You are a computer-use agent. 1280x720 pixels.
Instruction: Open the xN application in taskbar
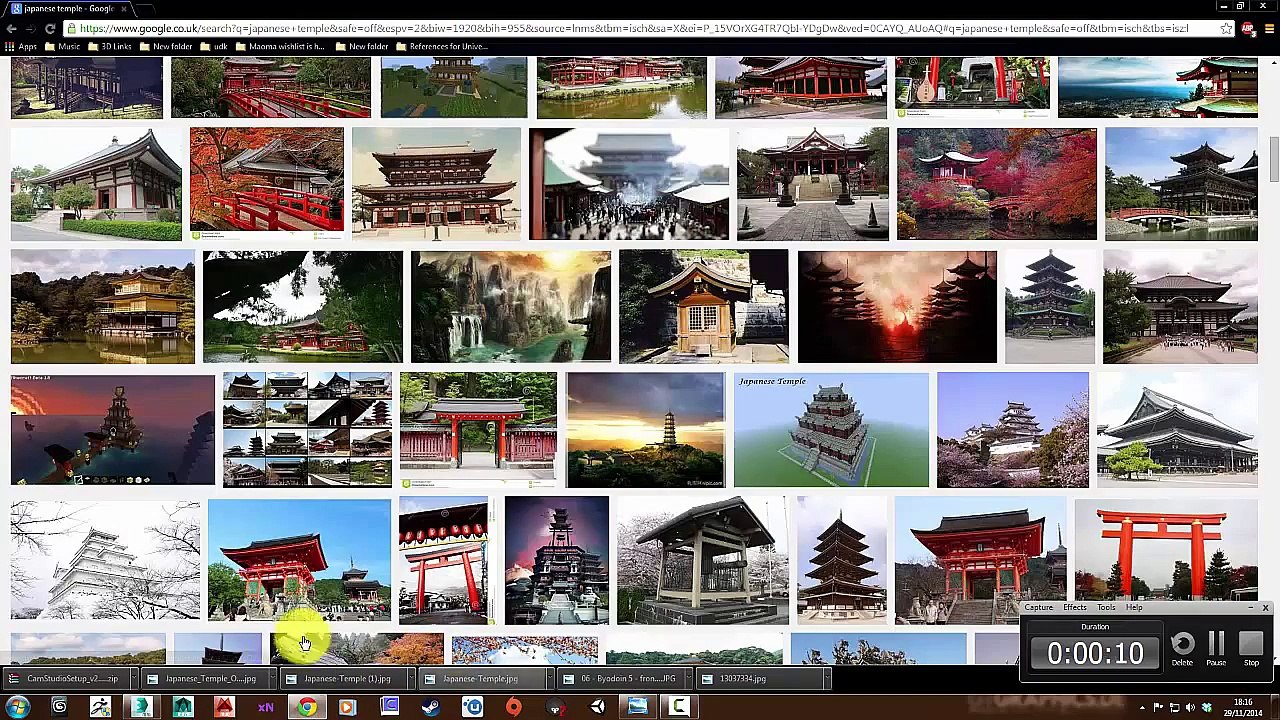tap(266, 707)
